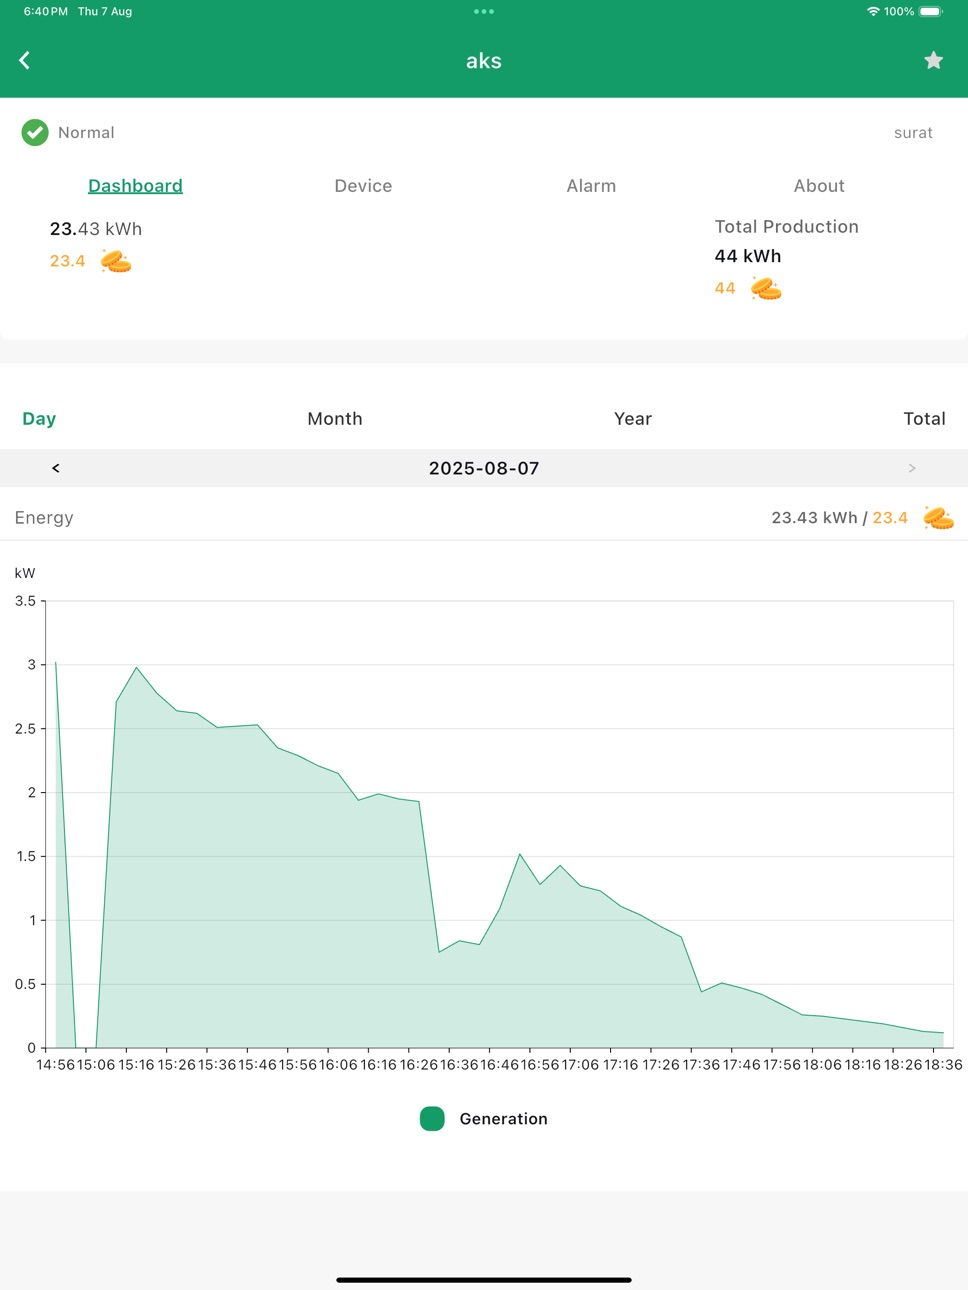
Task: Open date picker showing 2025-08-07
Action: [484, 468]
